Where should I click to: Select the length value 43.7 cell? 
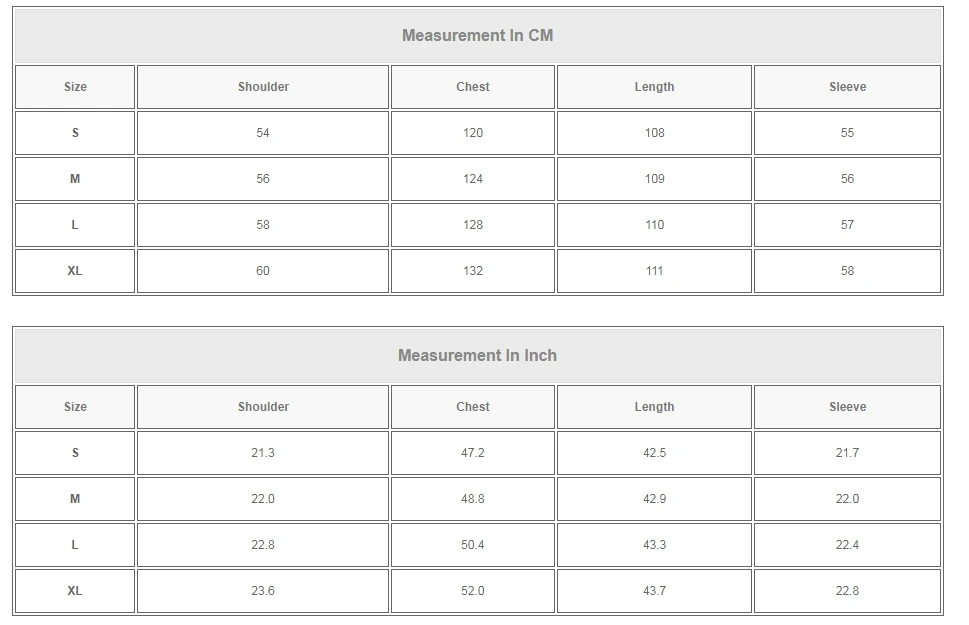tap(654, 591)
